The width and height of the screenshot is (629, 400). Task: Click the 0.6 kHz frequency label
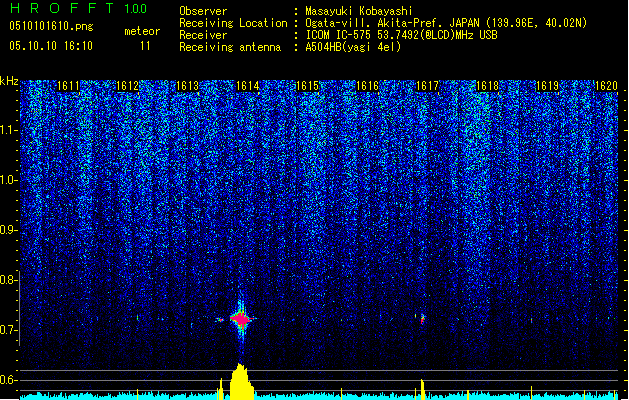(9, 380)
